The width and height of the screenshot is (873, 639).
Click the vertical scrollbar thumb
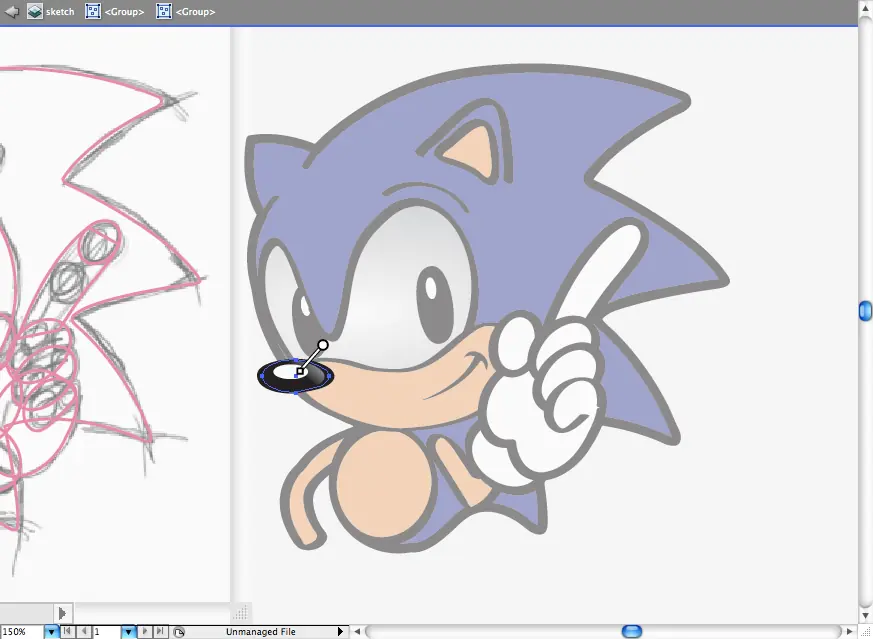[865, 311]
